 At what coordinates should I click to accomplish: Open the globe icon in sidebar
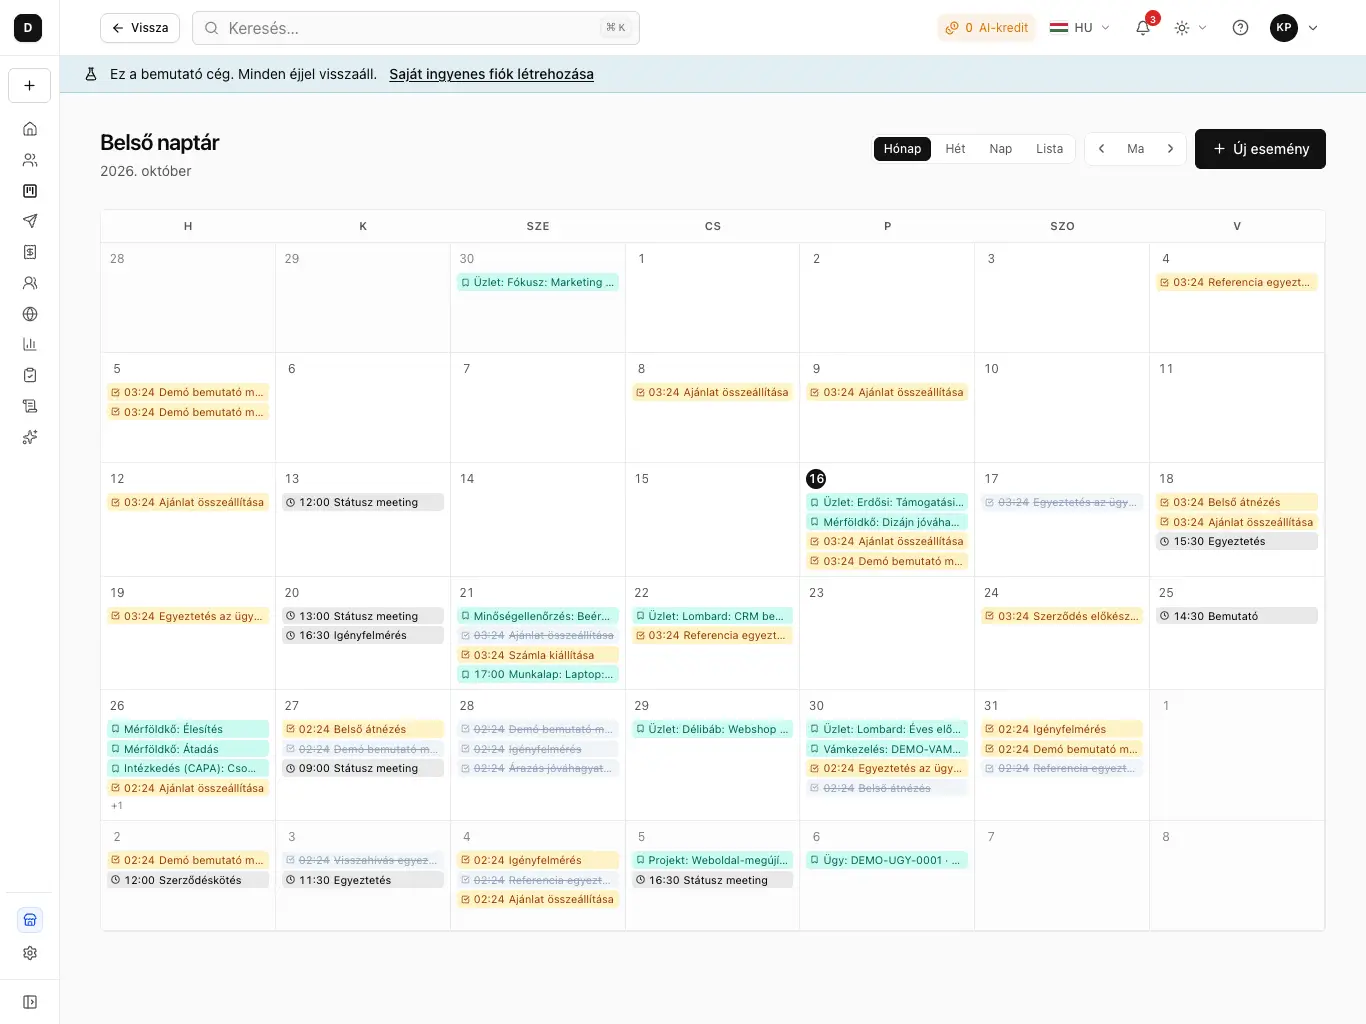30,314
